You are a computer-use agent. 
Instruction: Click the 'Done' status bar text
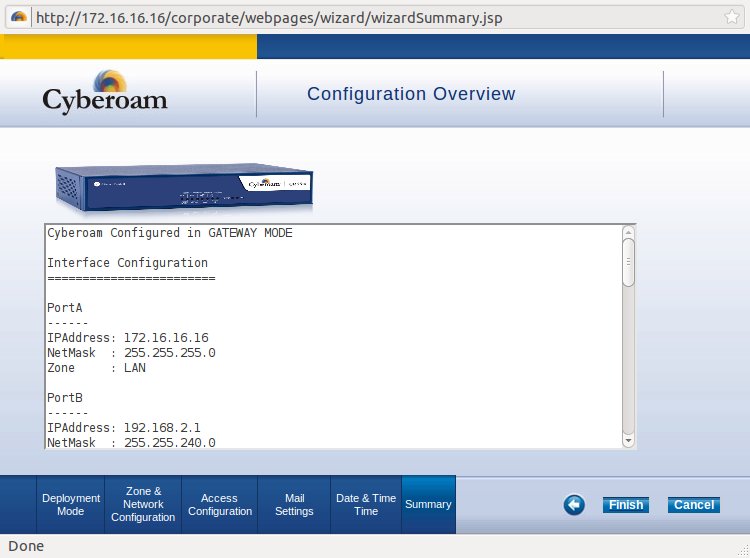26,546
